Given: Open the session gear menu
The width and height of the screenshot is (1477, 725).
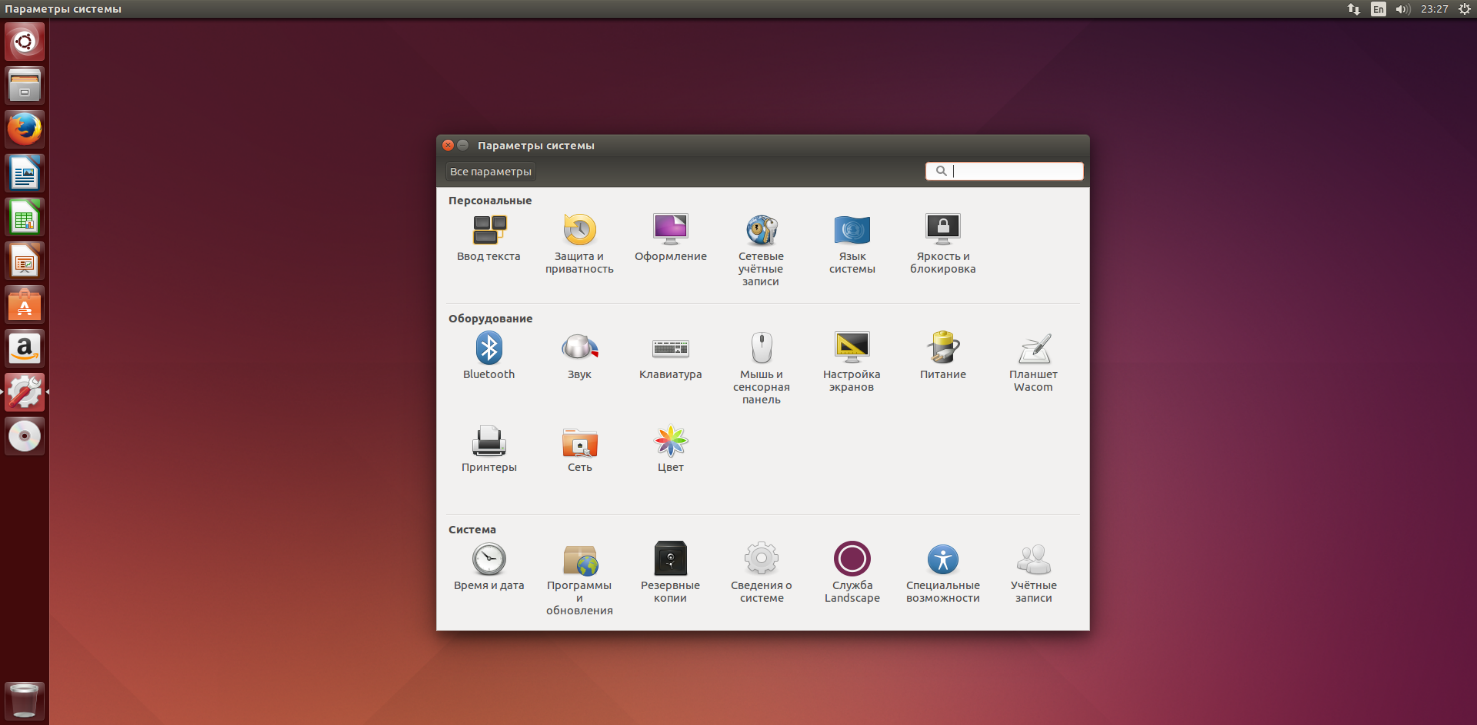Looking at the screenshot, I should pos(1463,9).
